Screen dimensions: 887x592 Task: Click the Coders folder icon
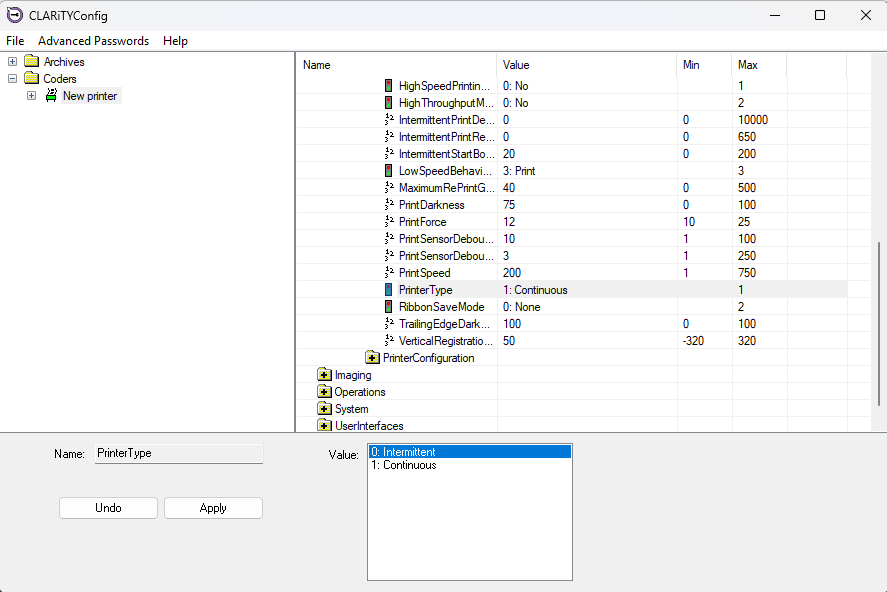(32, 79)
